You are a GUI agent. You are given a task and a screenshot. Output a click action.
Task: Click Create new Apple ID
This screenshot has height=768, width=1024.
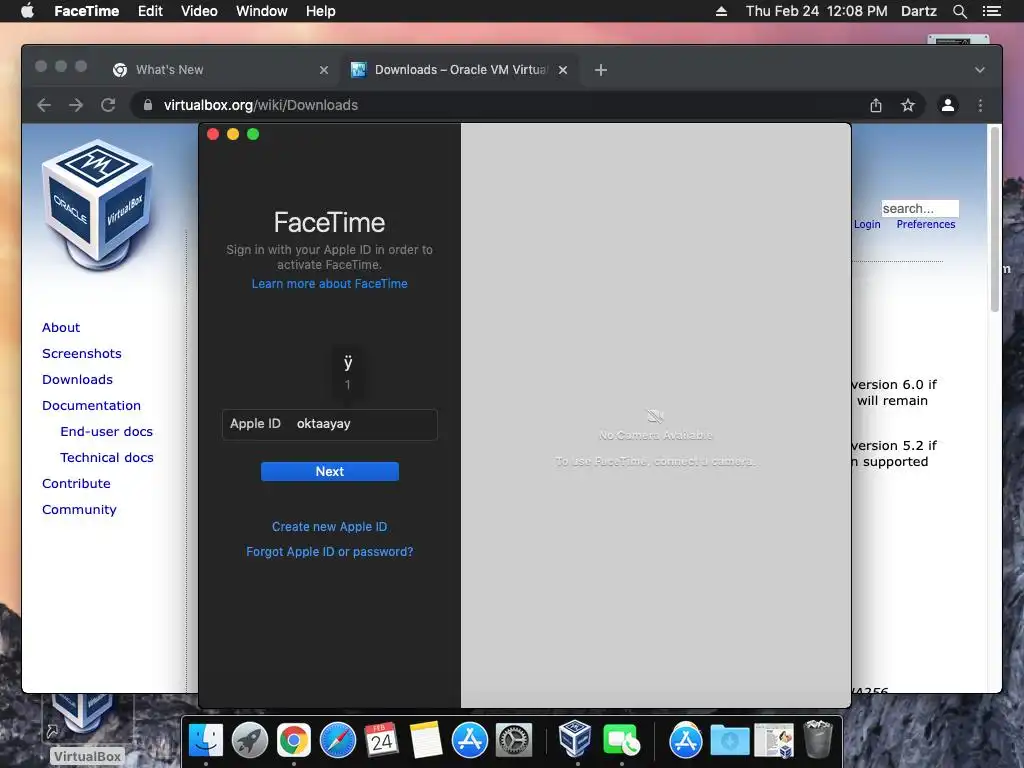tap(329, 526)
